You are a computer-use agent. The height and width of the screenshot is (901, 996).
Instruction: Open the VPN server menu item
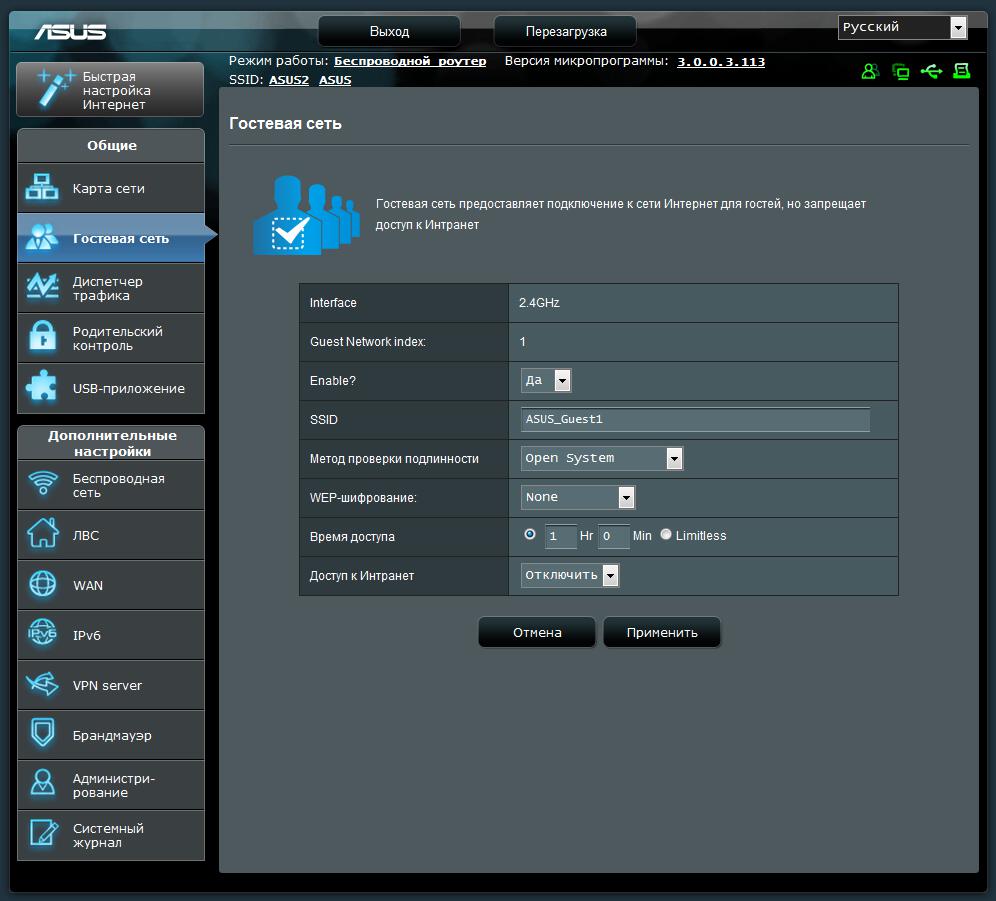click(x=111, y=685)
